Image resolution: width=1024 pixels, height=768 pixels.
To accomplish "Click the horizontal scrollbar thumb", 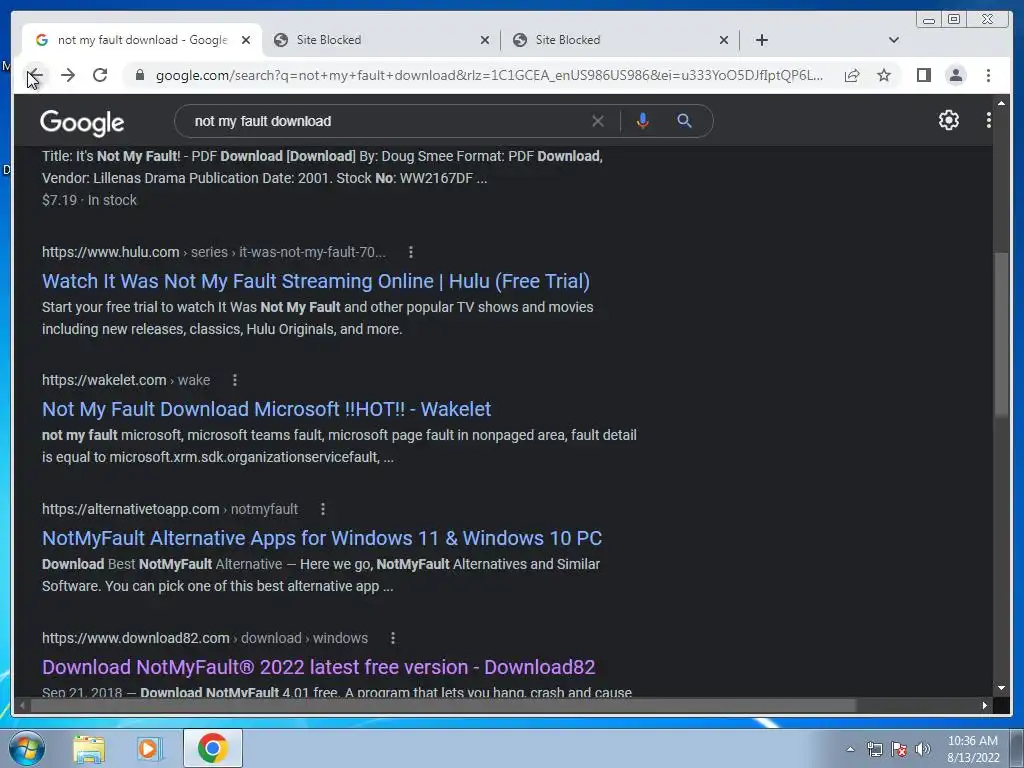I will [443, 705].
